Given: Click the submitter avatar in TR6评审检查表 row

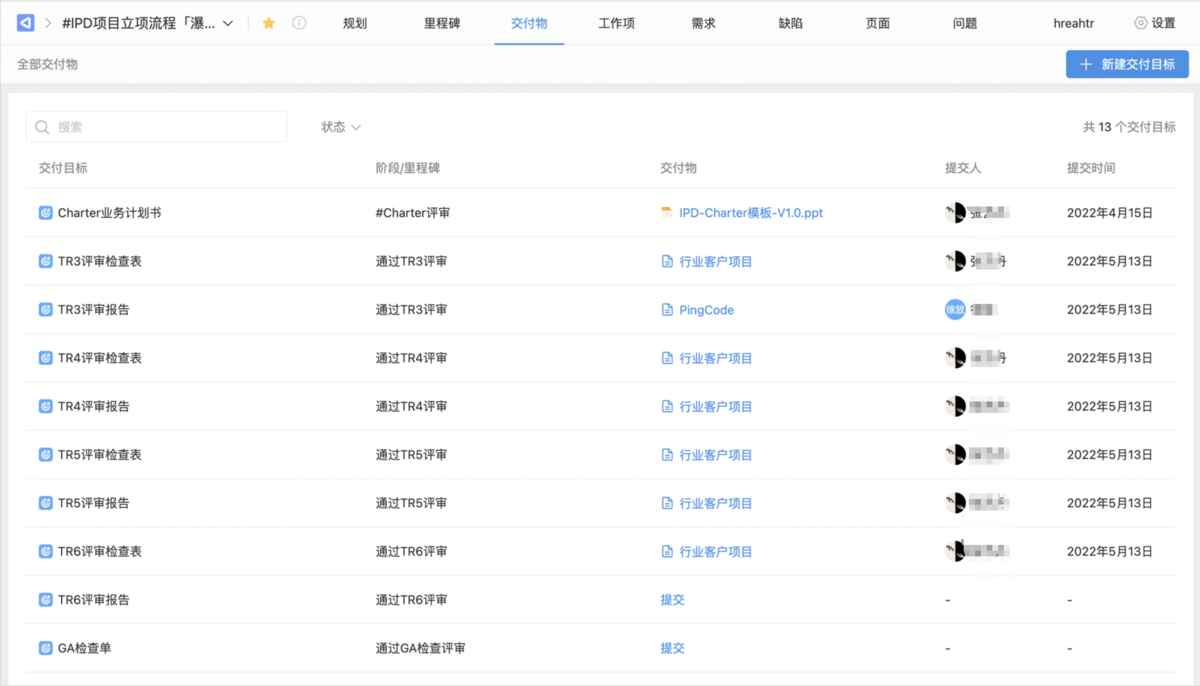Looking at the screenshot, I should click(955, 551).
